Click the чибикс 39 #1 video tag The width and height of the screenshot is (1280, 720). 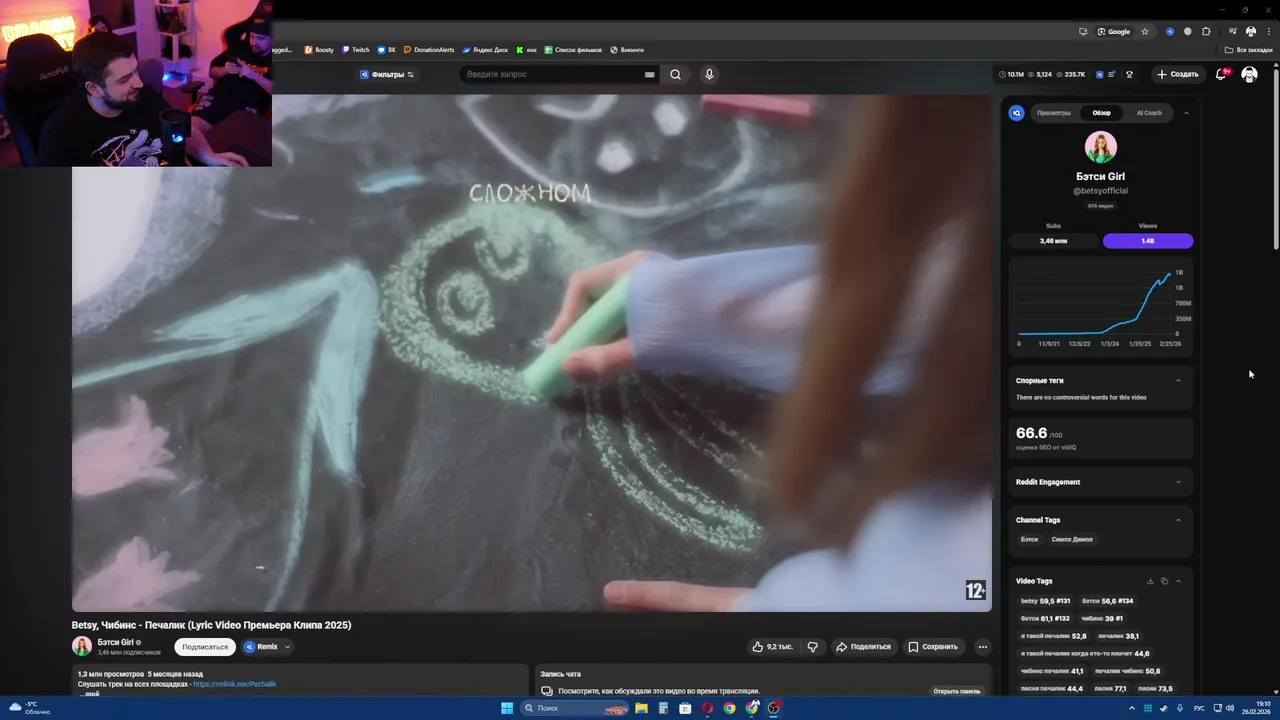pyautogui.click(x=1102, y=619)
